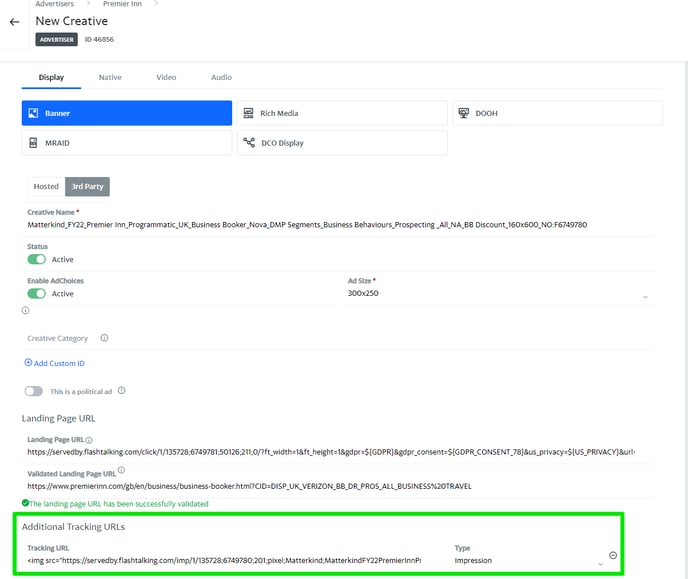The width and height of the screenshot is (688, 579).
Task: Click green validation checkmark icon
Action: (25, 503)
